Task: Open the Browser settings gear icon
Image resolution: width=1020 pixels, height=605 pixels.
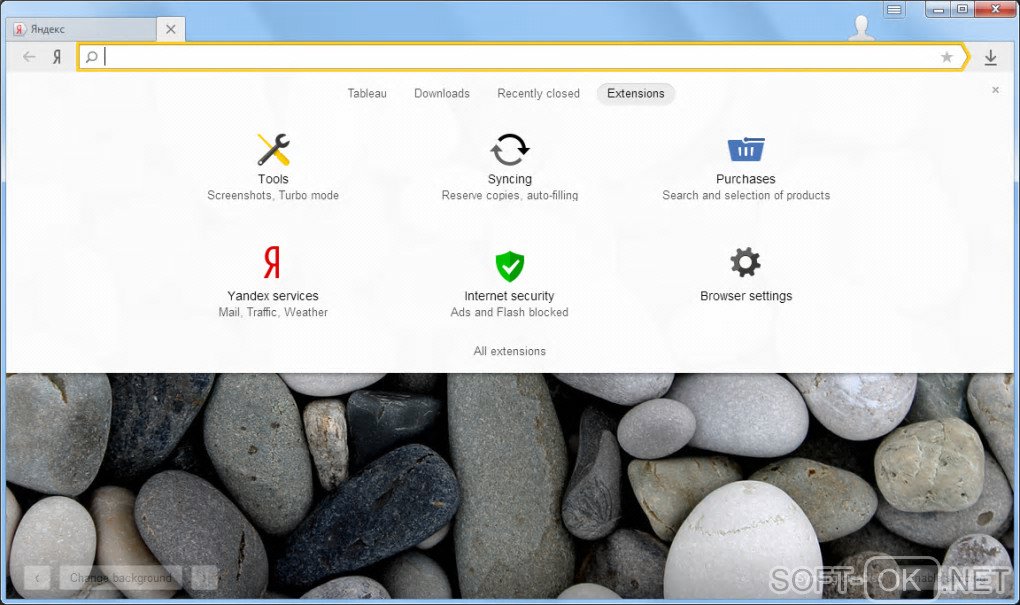Action: (745, 262)
